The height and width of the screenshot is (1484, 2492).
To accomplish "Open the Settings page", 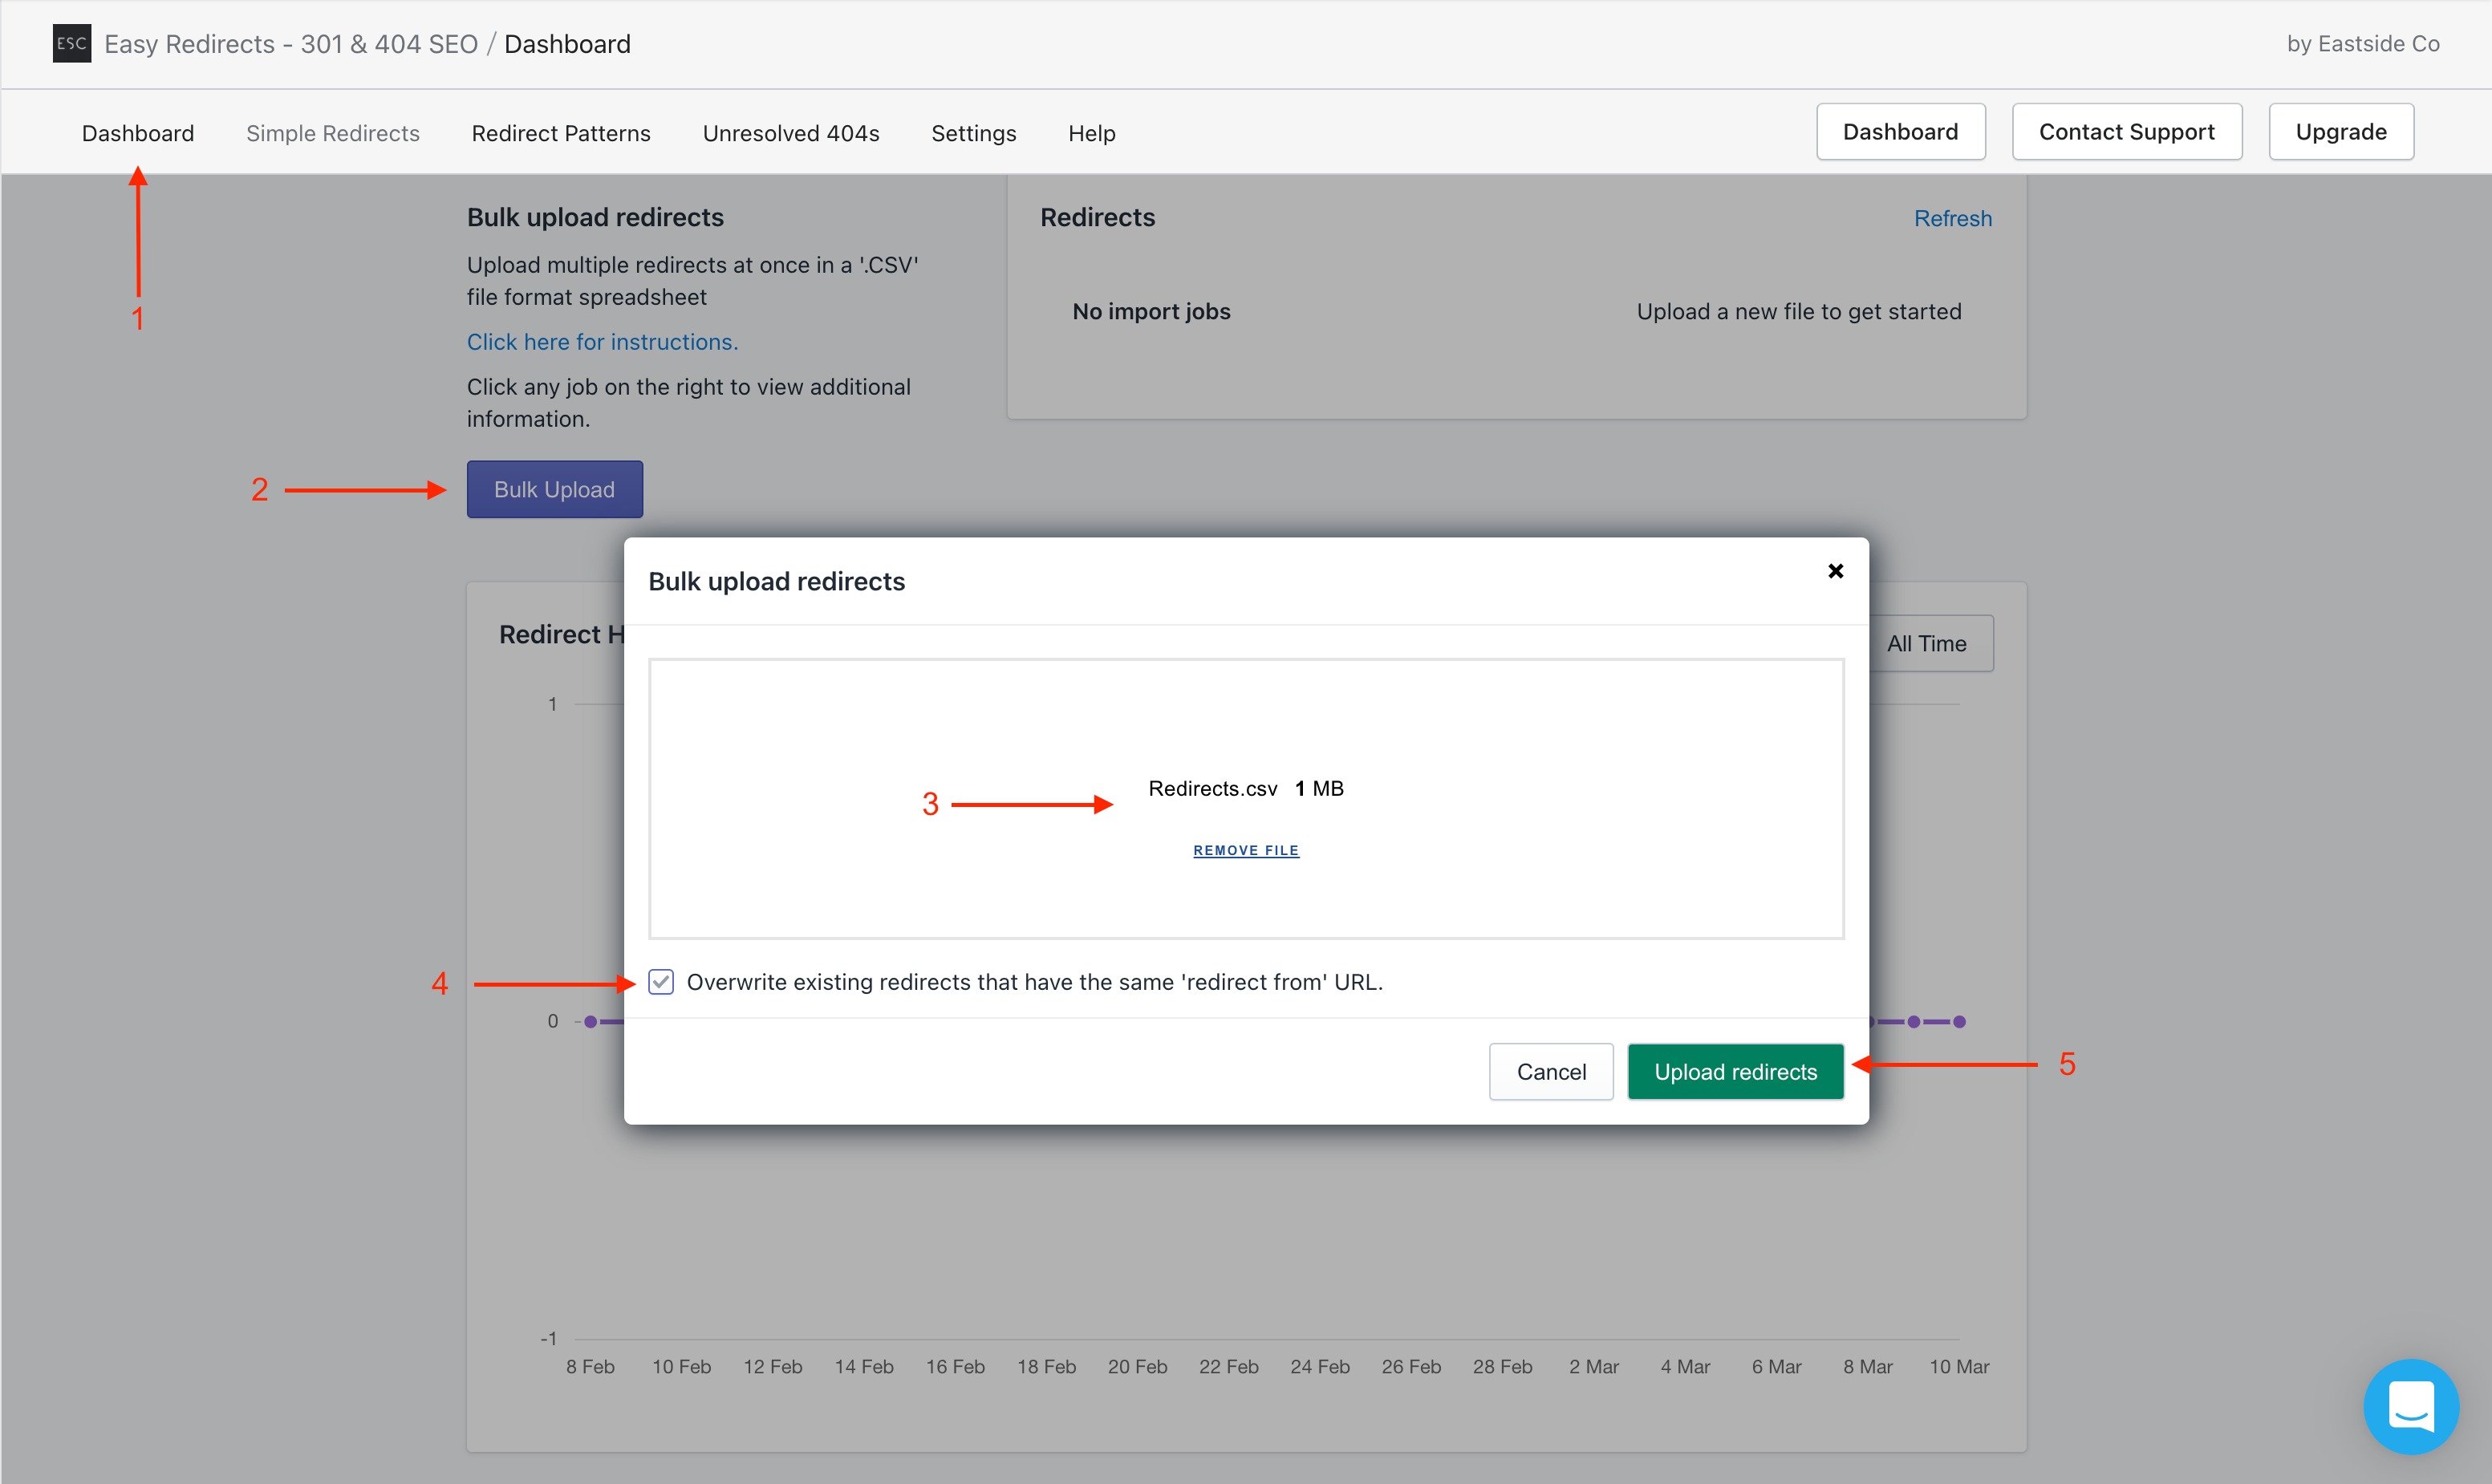I will coord(973,132).
